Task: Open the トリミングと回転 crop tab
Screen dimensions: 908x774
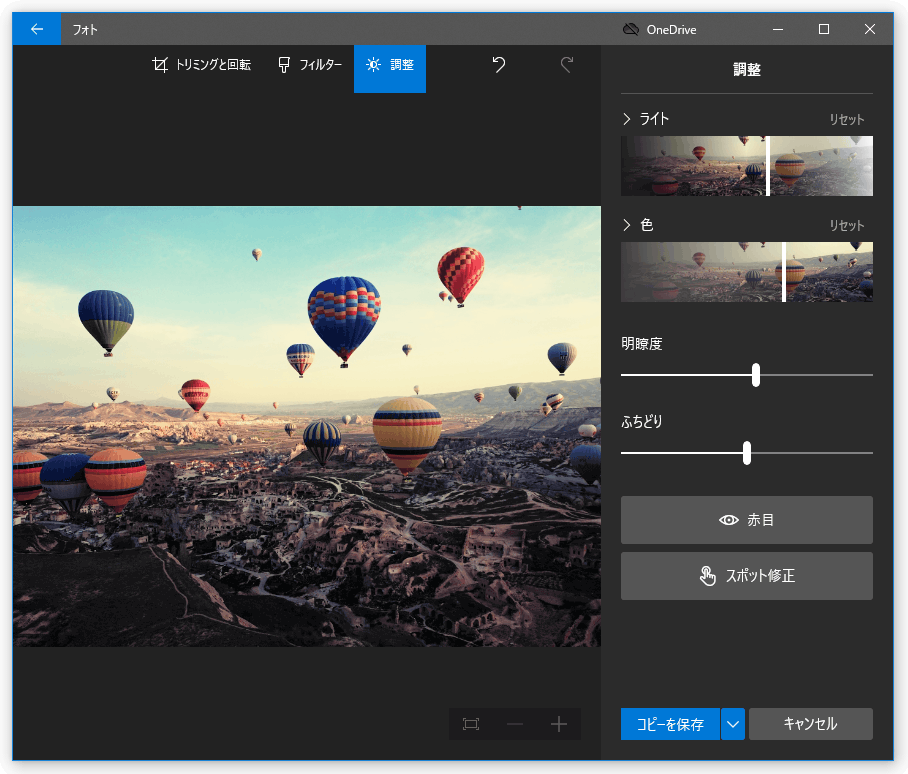Action: [202, 64]
